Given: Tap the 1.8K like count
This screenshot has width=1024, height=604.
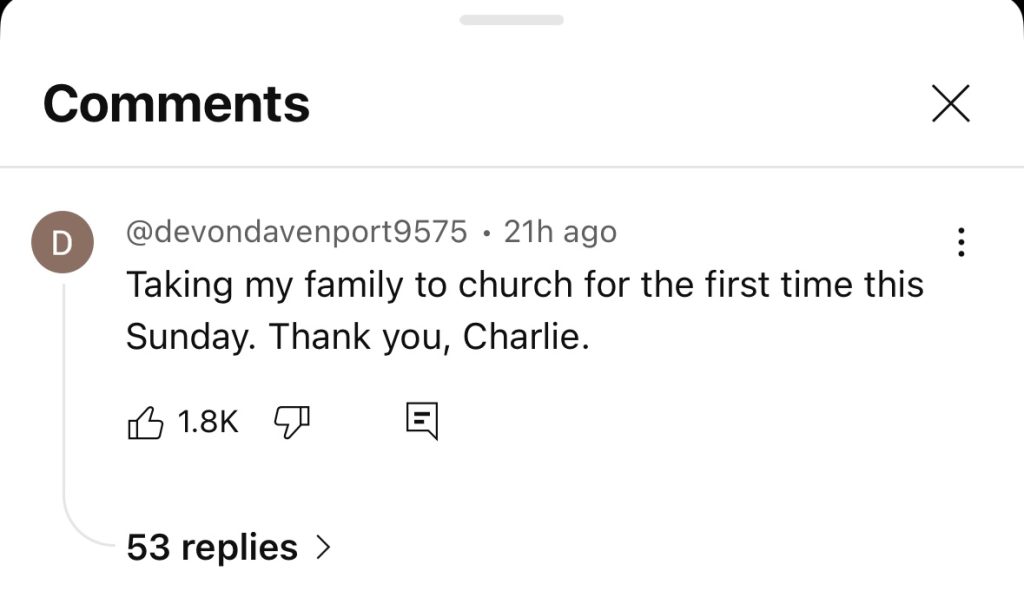Looking at the screenshot, I should click(208, 422).
